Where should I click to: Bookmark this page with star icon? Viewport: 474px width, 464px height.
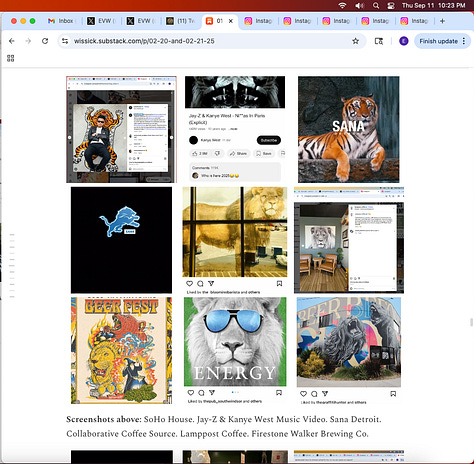pos(356,41)
